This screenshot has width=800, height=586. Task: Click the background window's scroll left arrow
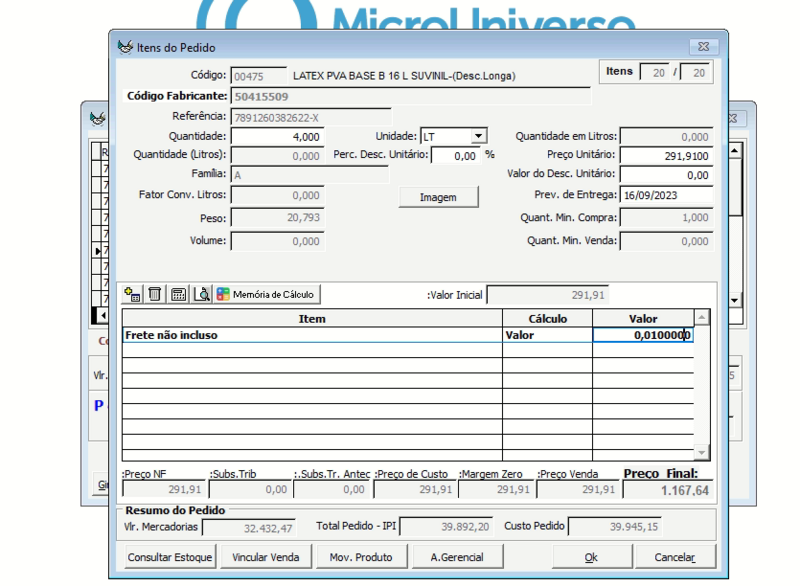click(103, 315)
